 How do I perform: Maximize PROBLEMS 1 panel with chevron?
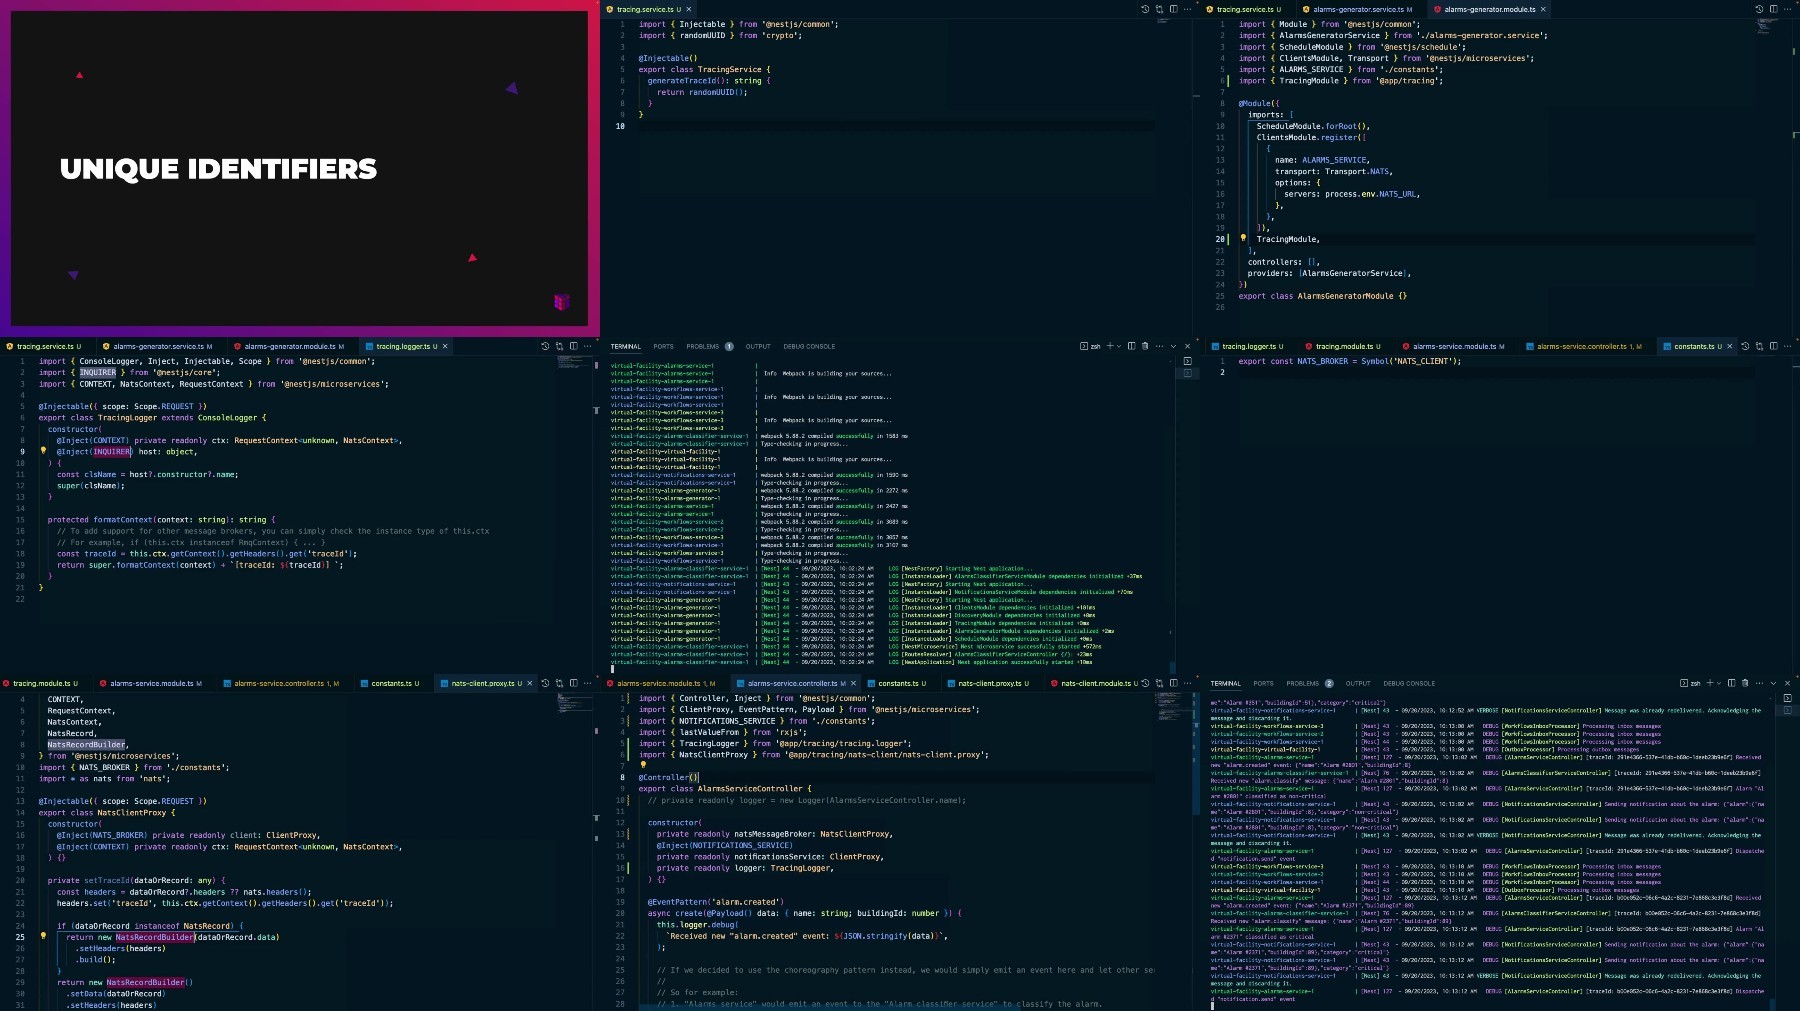tap(1174, 346)
